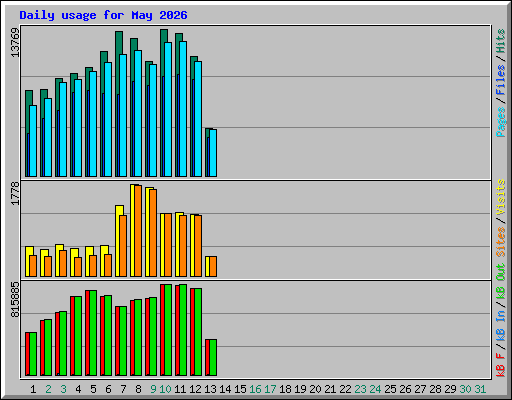Viewport: 512px width, 400px height.
Task: Select day 30 on the x-axis
Action: point(465,389)
